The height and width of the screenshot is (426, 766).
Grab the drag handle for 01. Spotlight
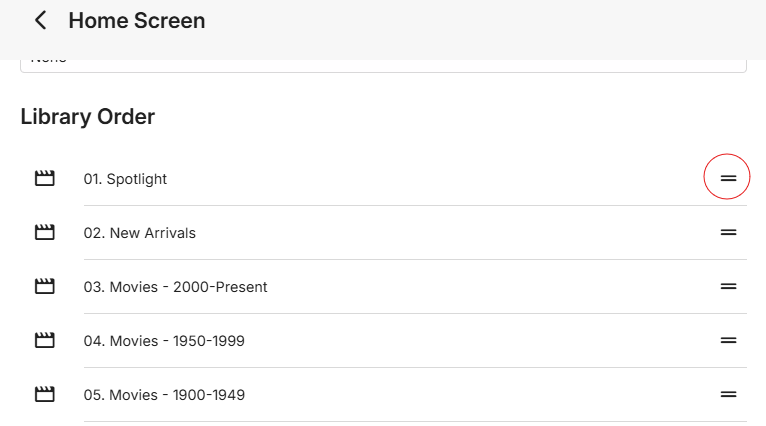click(x=728, y=178)
